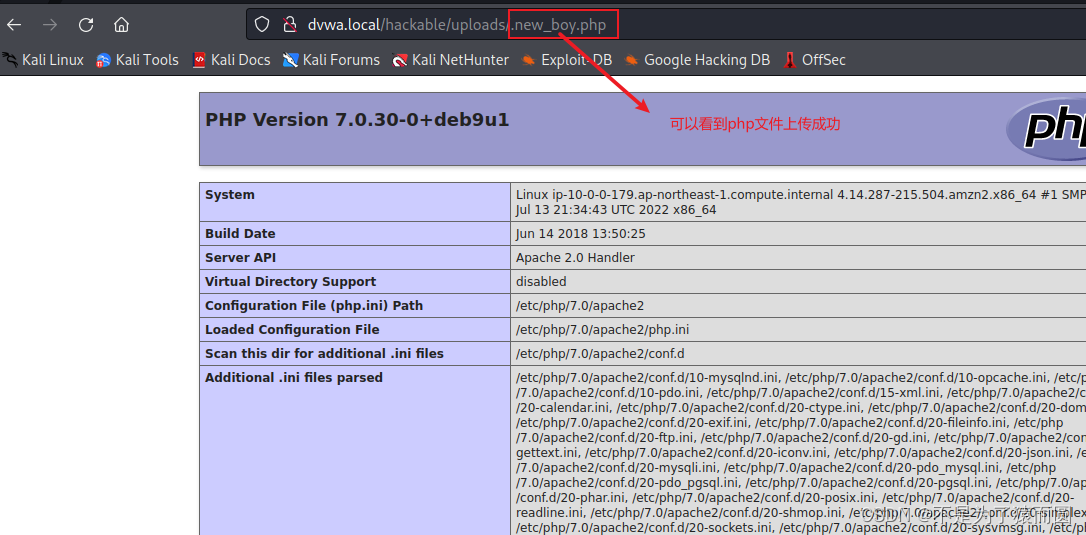Image resolution: width=1086 pixels, height=535 pixels.
Task: Open the browser home page icon
Action: tap(122, 25)
